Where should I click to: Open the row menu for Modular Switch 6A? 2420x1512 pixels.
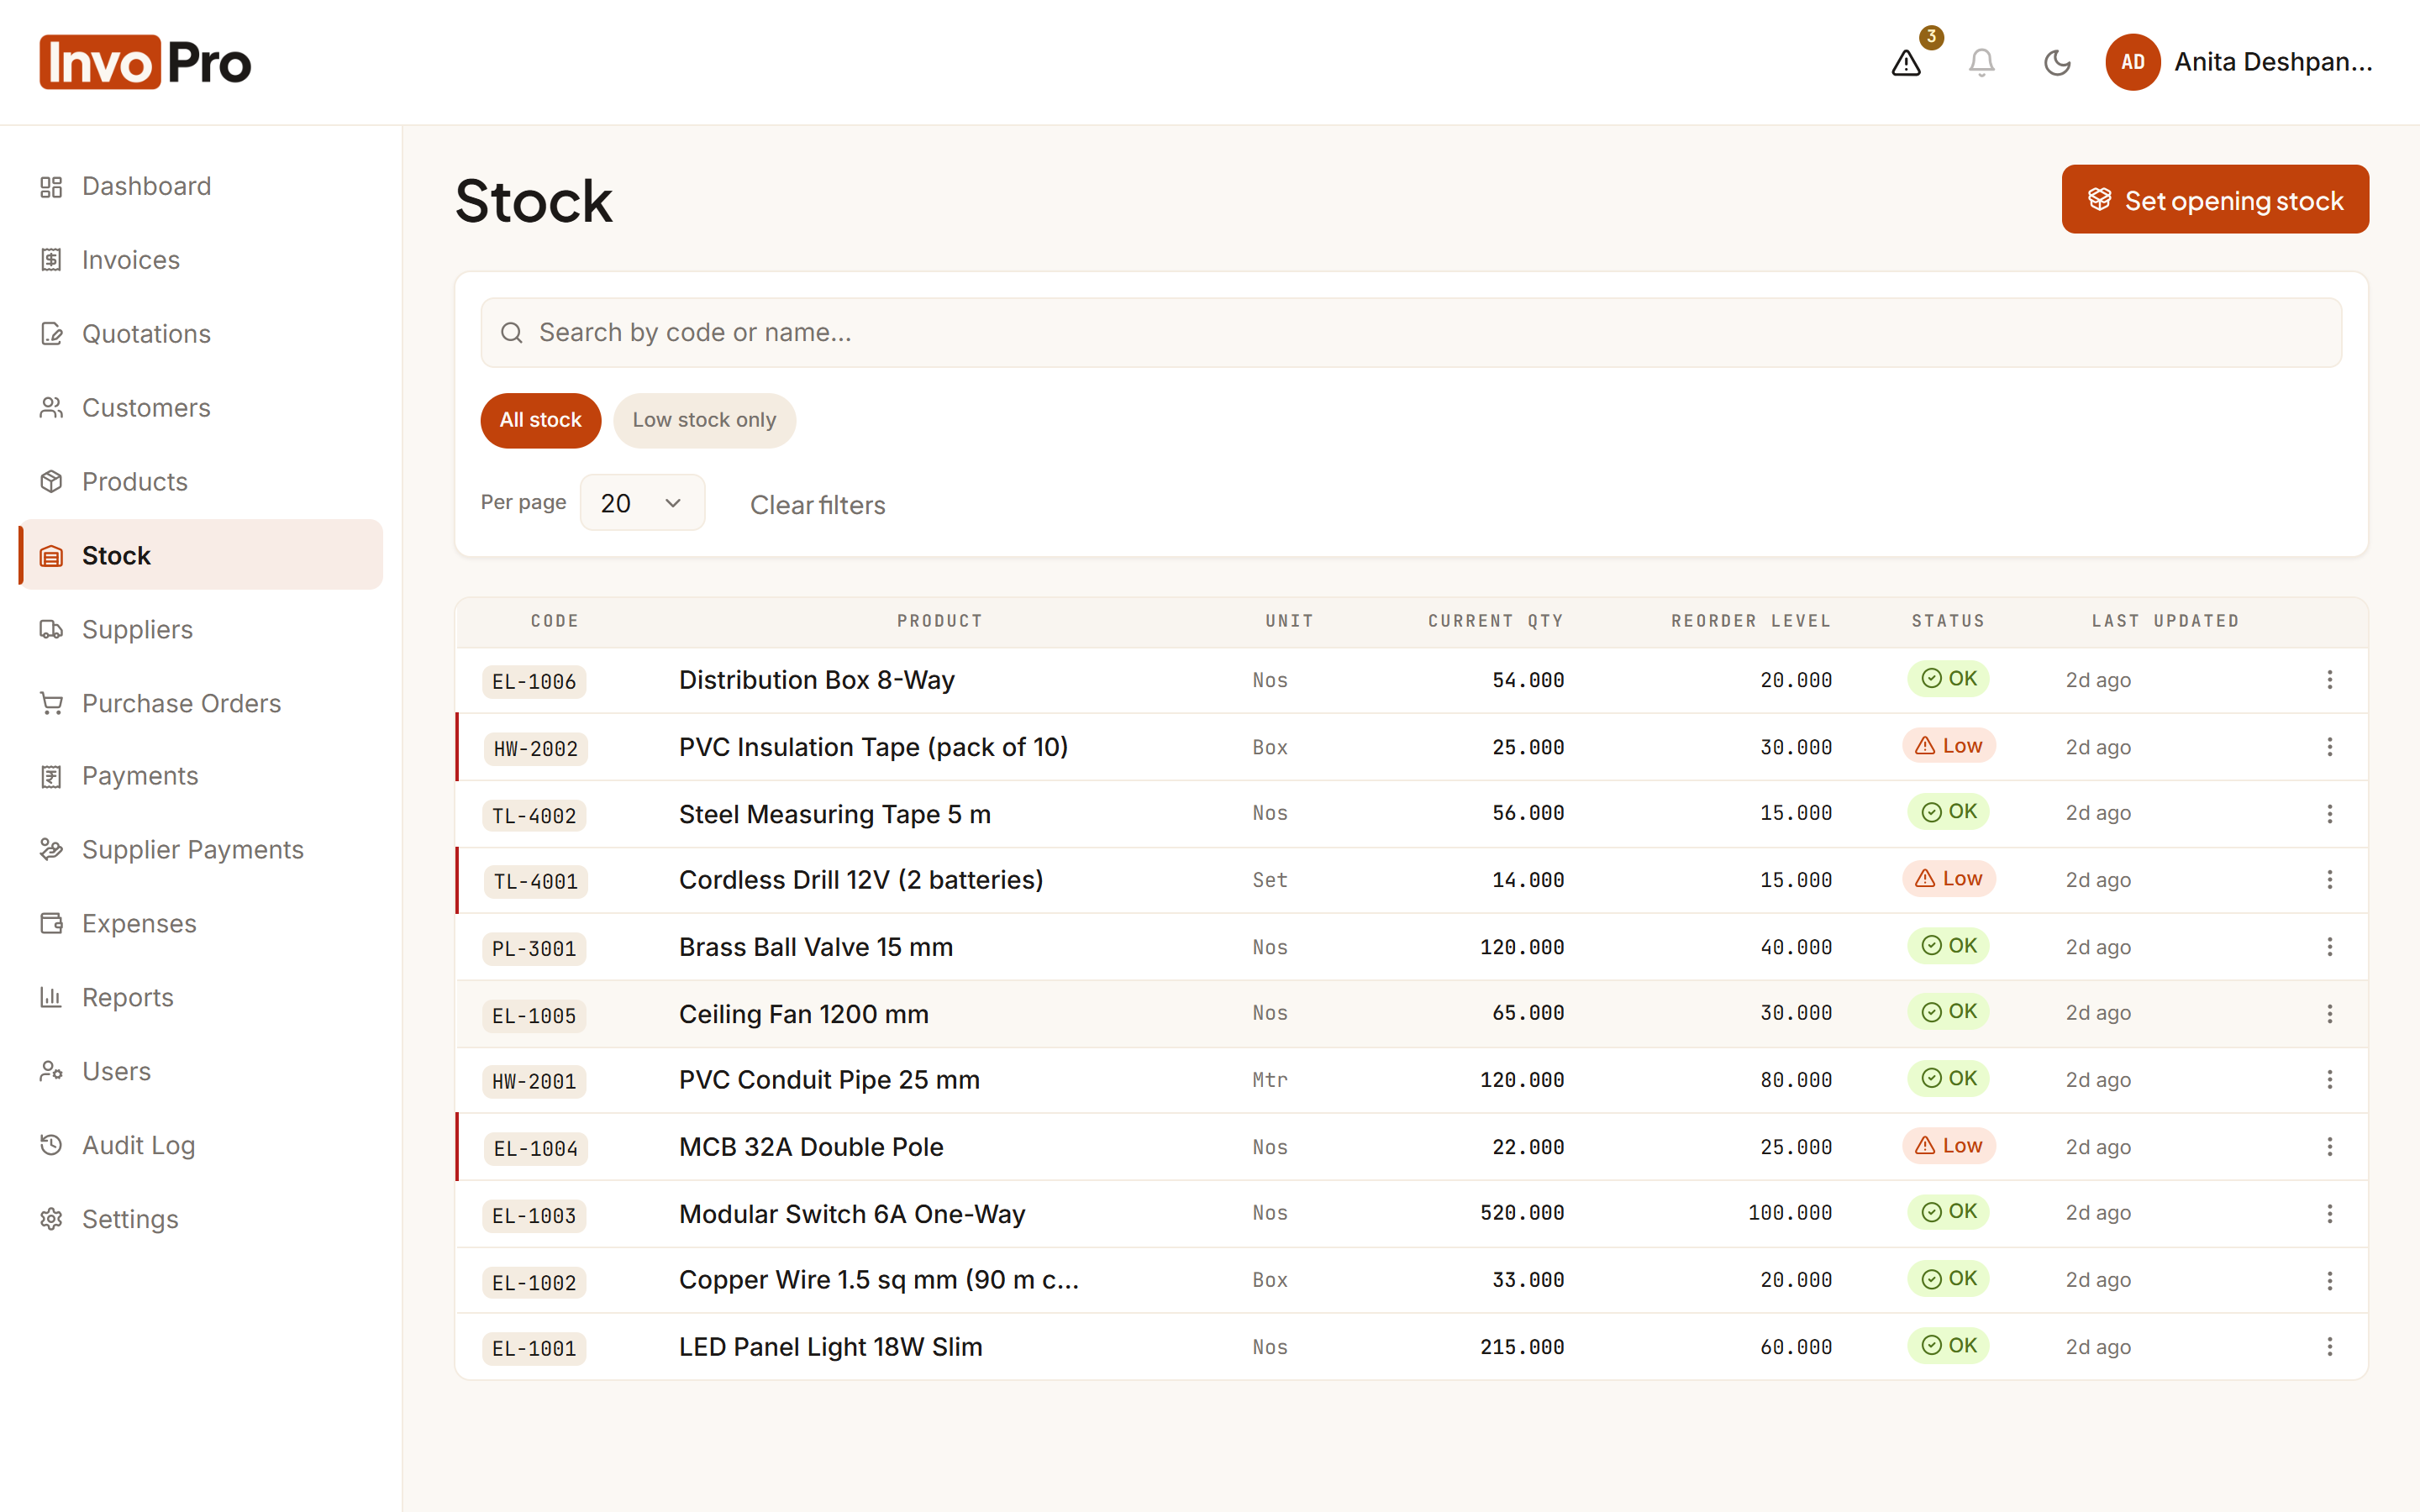coord(2329,1214)
